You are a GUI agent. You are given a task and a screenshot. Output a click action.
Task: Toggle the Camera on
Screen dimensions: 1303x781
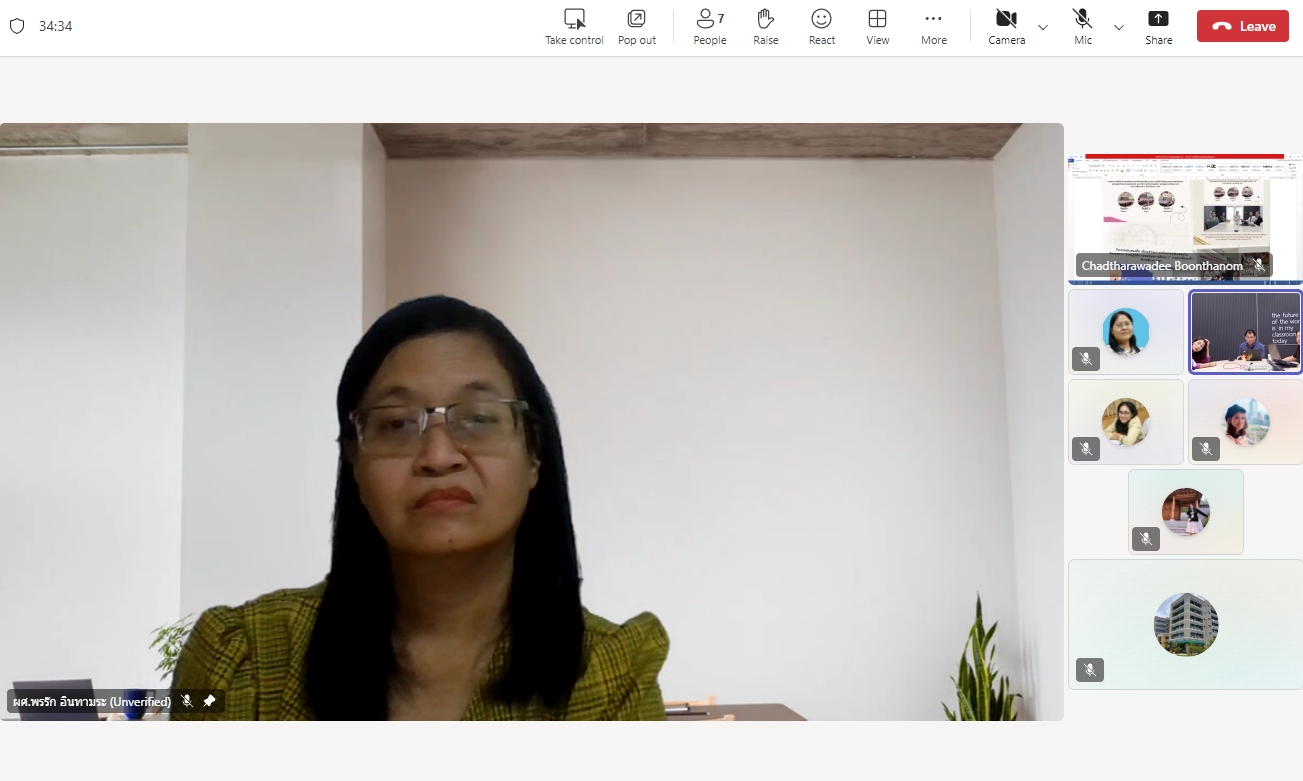point(1006,20)
